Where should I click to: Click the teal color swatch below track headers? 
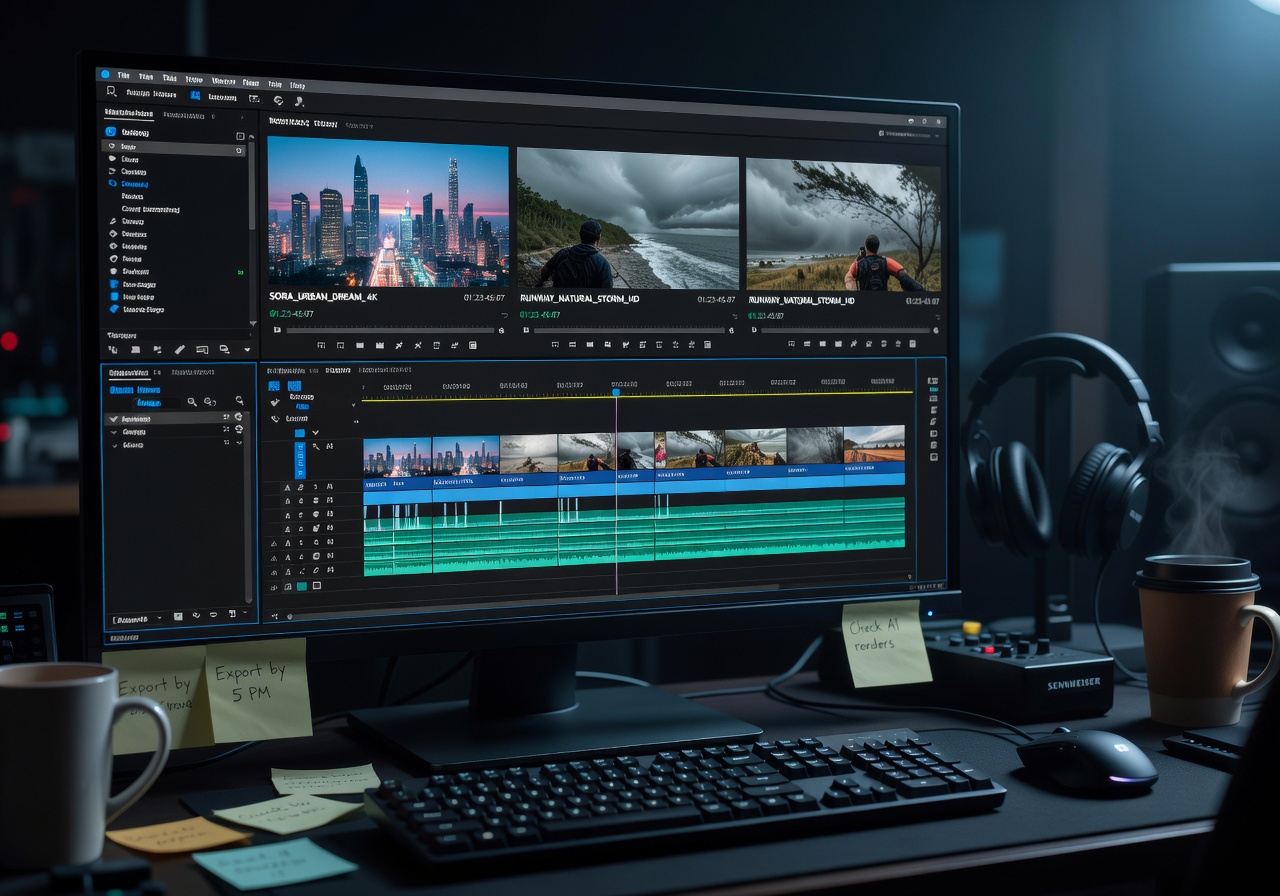[x=301, y=586]
